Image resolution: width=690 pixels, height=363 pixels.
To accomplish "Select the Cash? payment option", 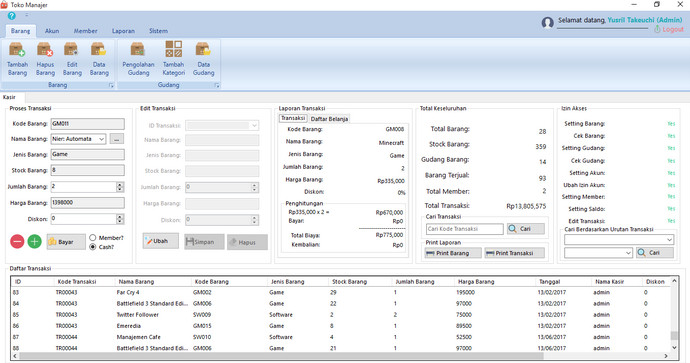I will click(92, 247).
